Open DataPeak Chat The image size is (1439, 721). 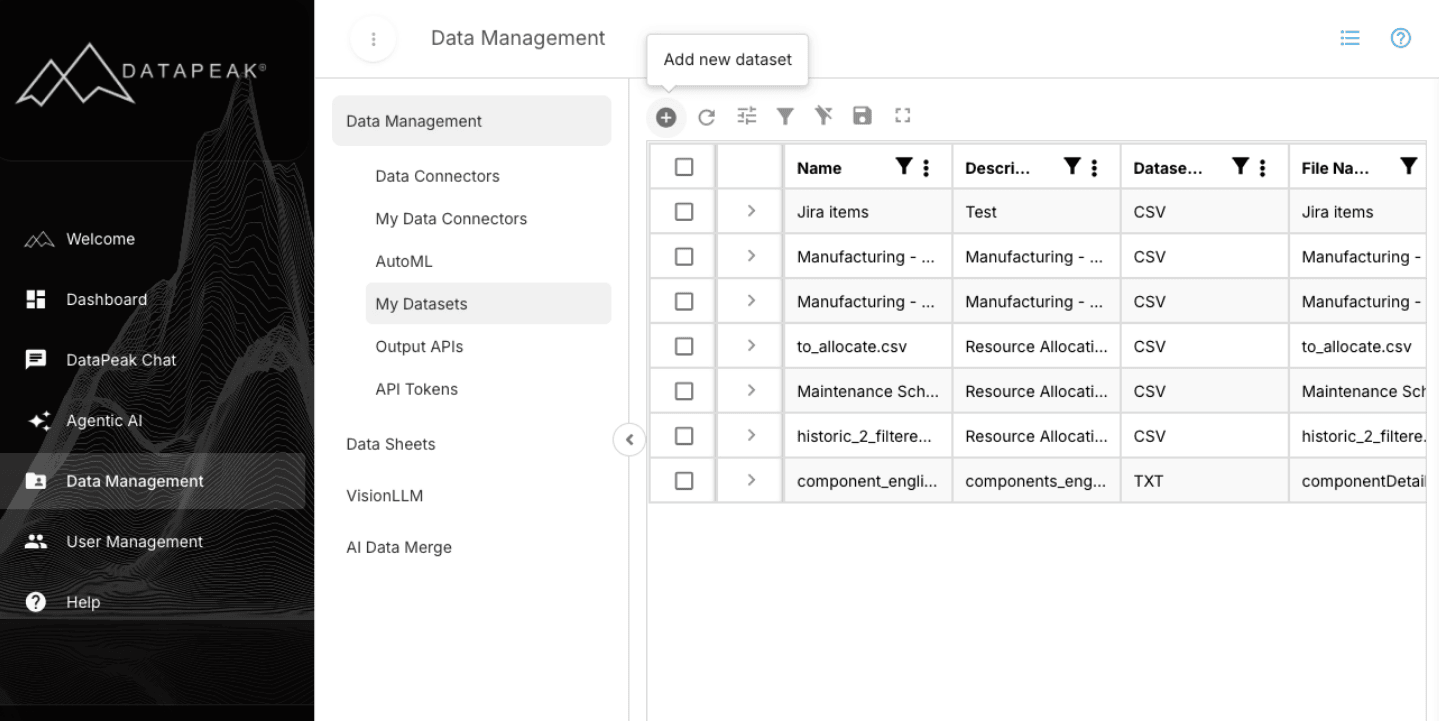click(152, 360)
